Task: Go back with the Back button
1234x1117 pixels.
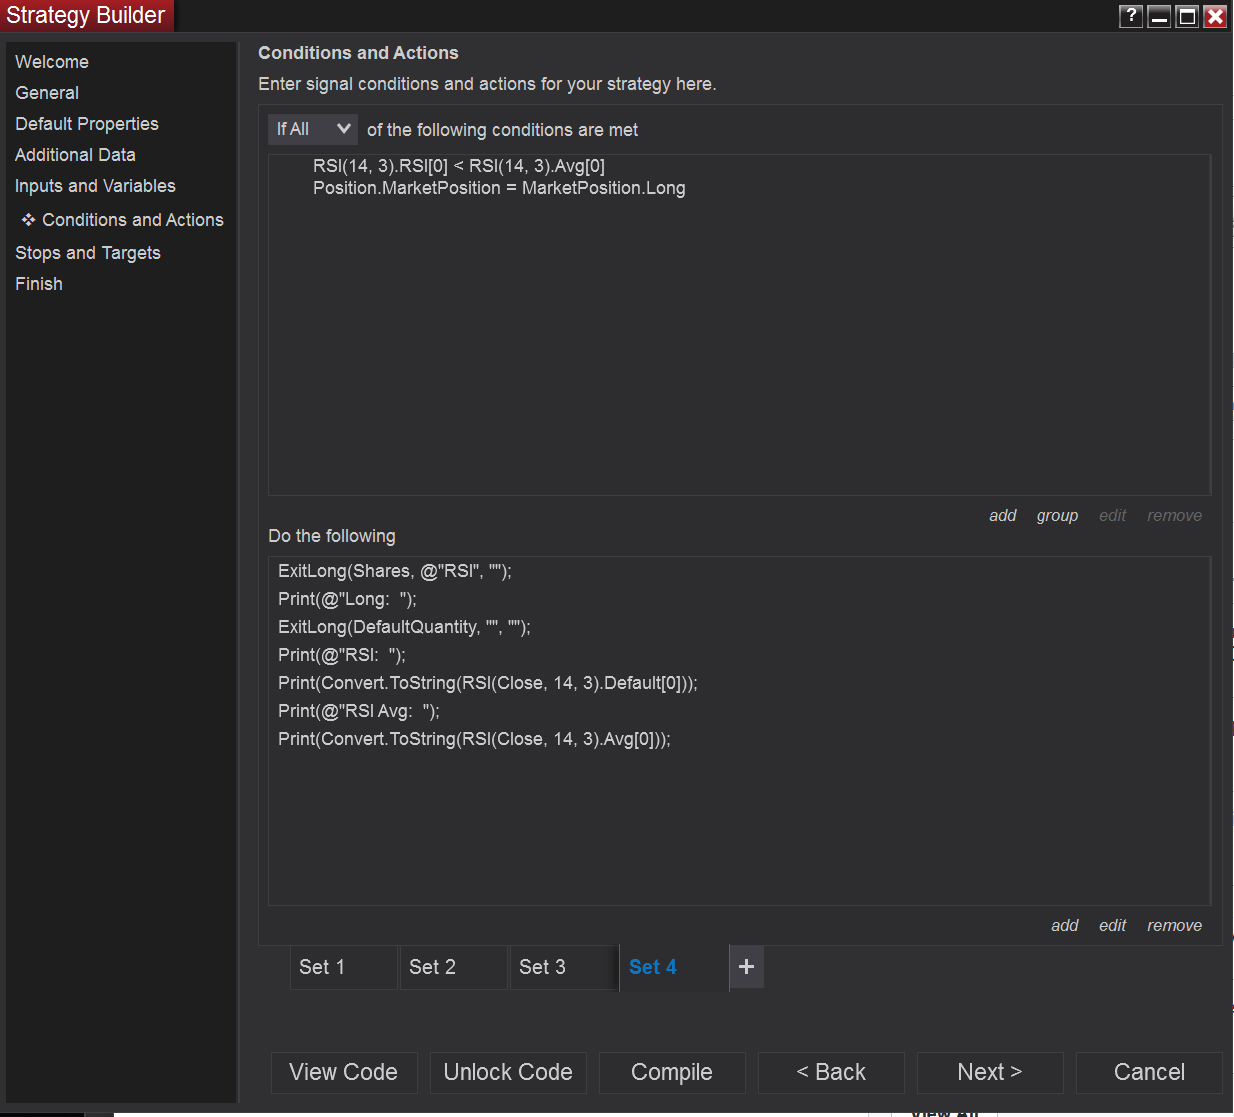Action: 831,1072
